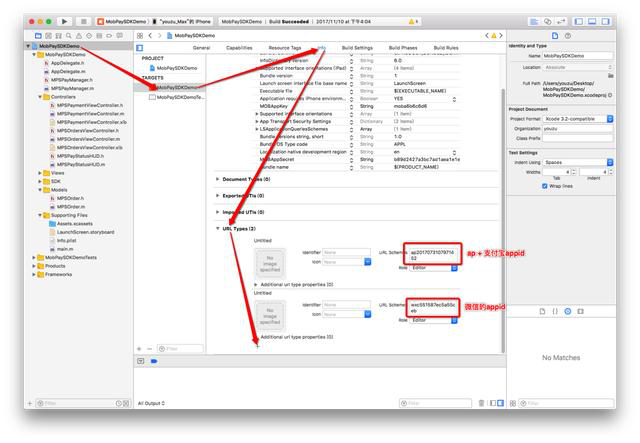640x443 pixels.
Task: Collapse the Controllers group in navigator
Action: point(40,97)
